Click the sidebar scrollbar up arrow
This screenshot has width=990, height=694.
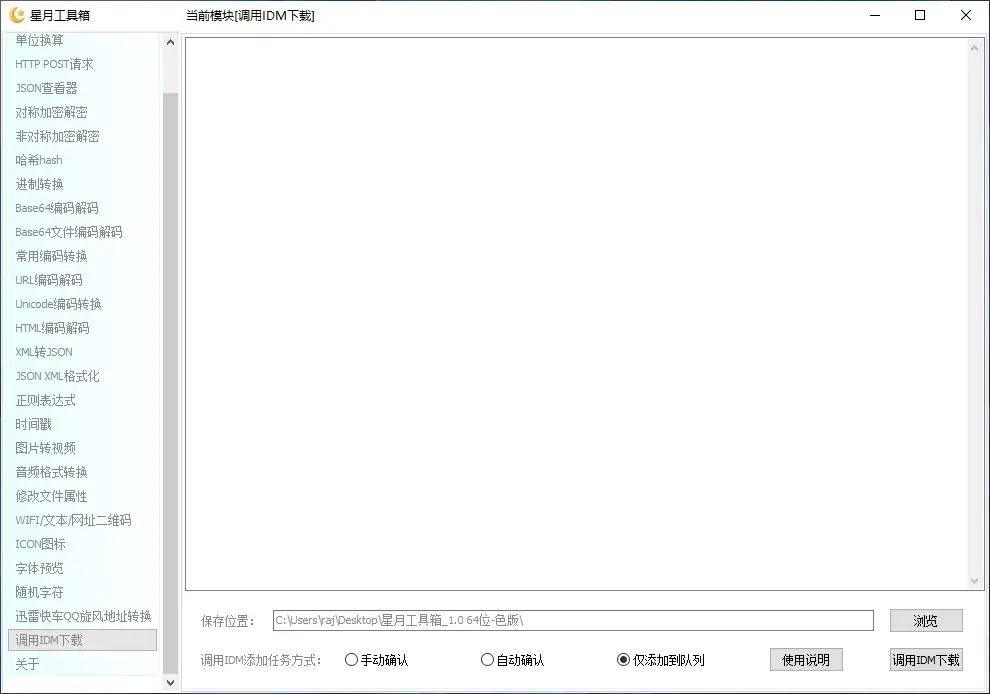[170, 42]
